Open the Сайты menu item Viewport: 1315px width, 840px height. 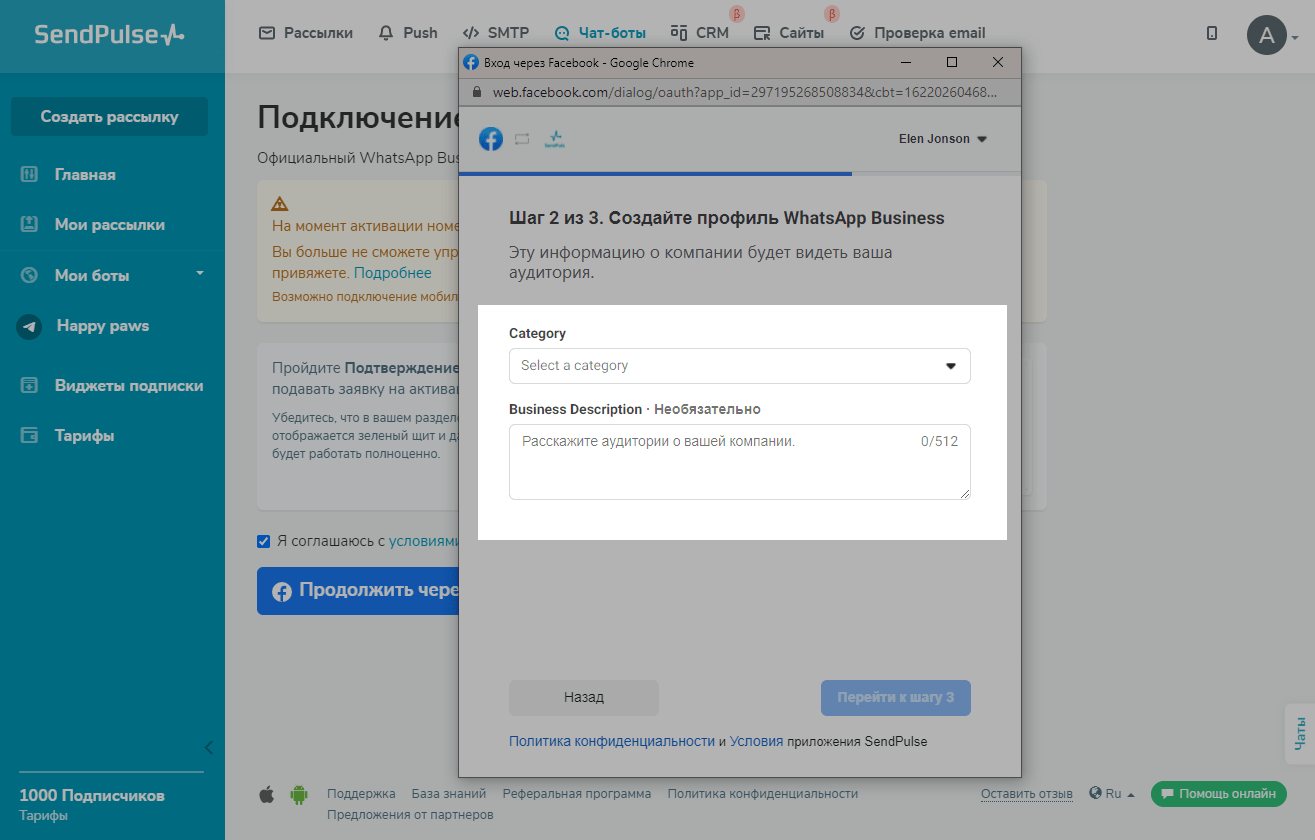click(789, 33)
